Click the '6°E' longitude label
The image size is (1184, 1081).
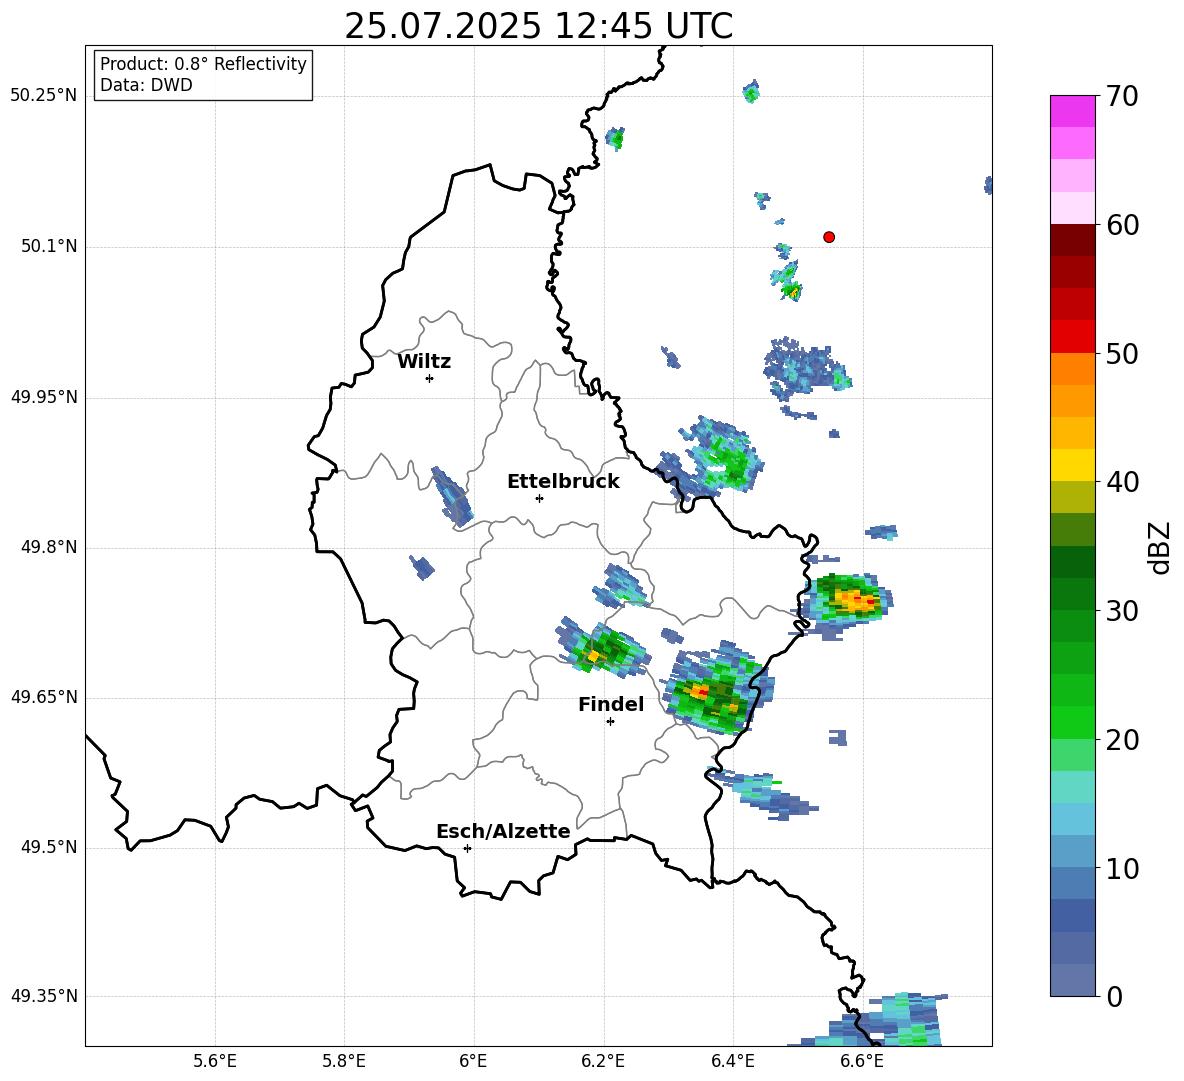pos(473,1061)
